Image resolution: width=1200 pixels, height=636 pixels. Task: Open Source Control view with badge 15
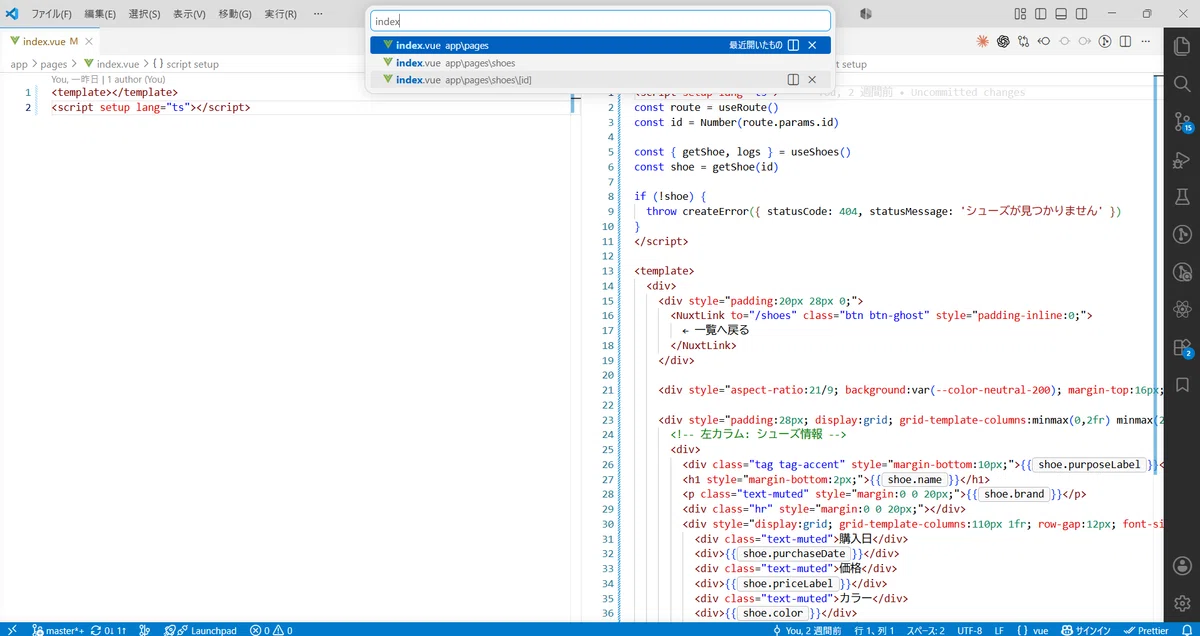1182,122
